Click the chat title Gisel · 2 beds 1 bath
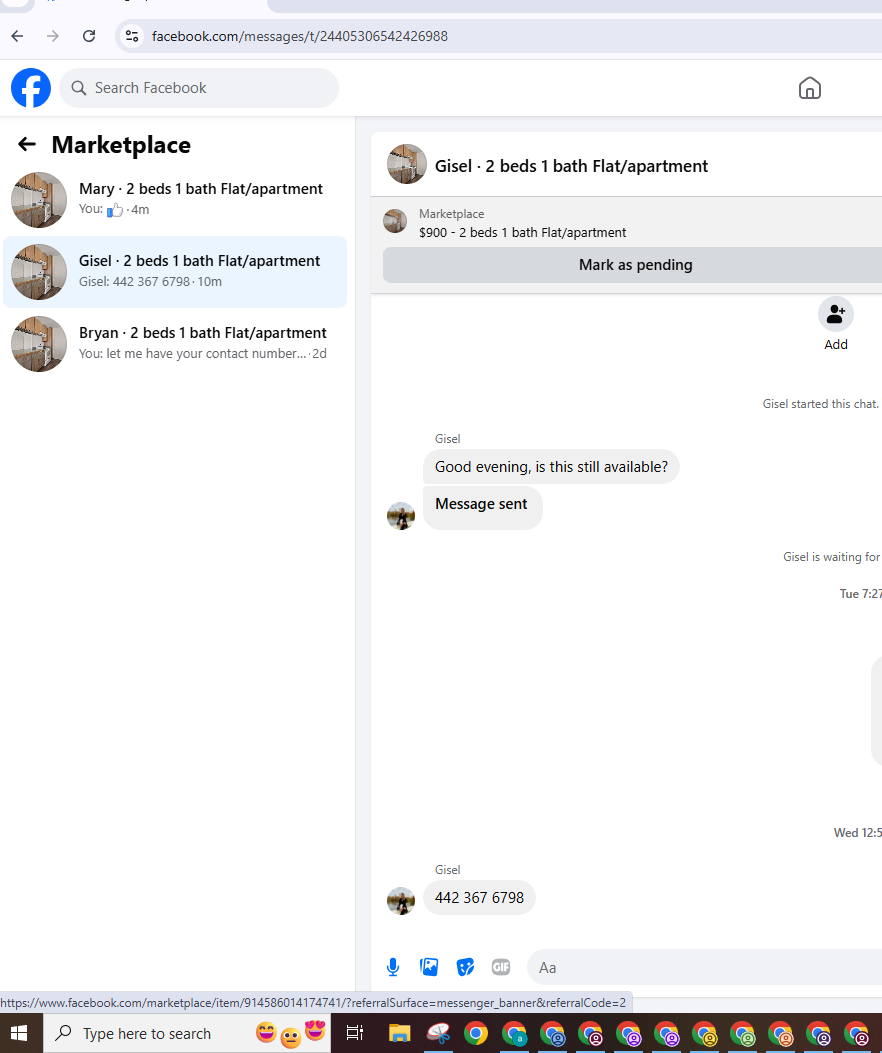The width and height of the screenshot is (882, 1053). point(571,166)
